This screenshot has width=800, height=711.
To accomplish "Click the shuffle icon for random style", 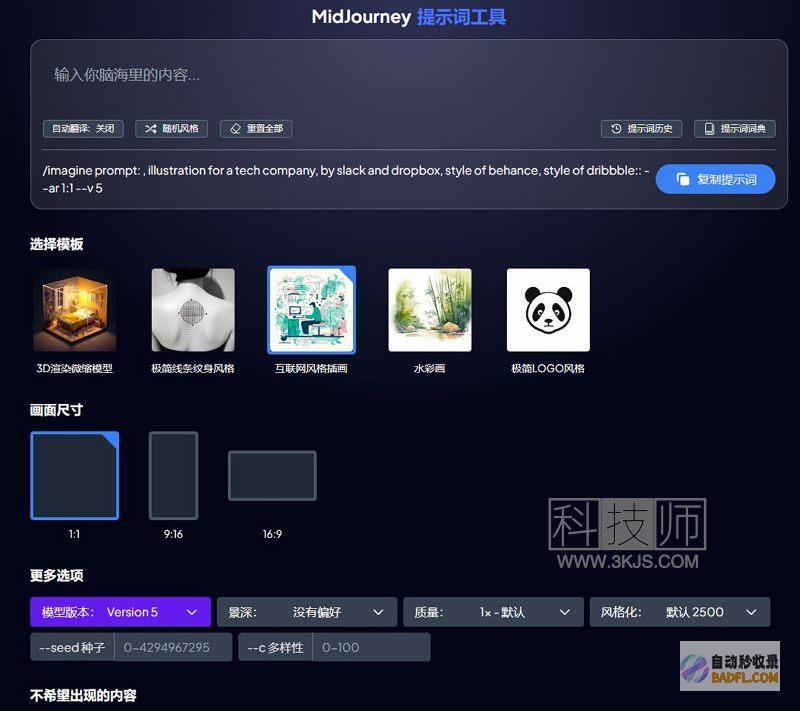I will pyautogui.click(x=151, y=129).
